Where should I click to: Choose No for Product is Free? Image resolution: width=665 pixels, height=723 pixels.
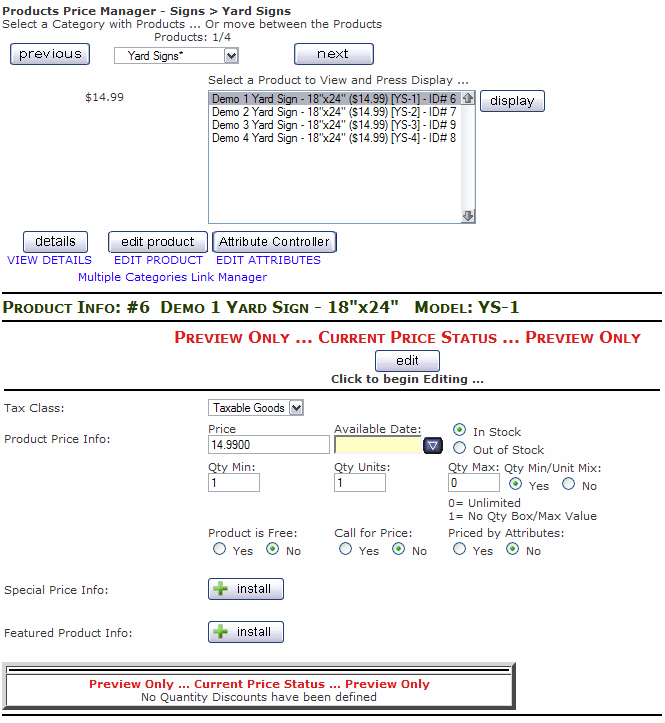click(273, 549)
